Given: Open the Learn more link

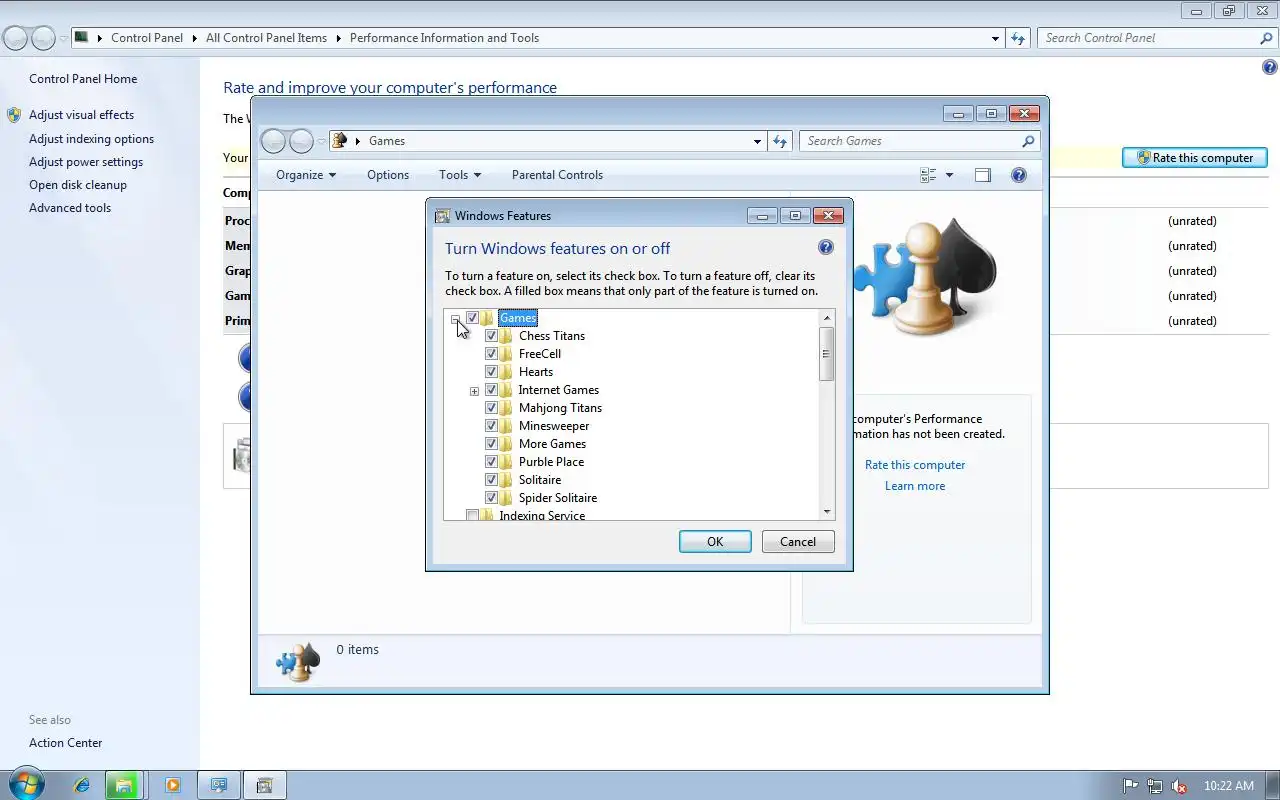Looking at the screenshot, I should point(915,486).
